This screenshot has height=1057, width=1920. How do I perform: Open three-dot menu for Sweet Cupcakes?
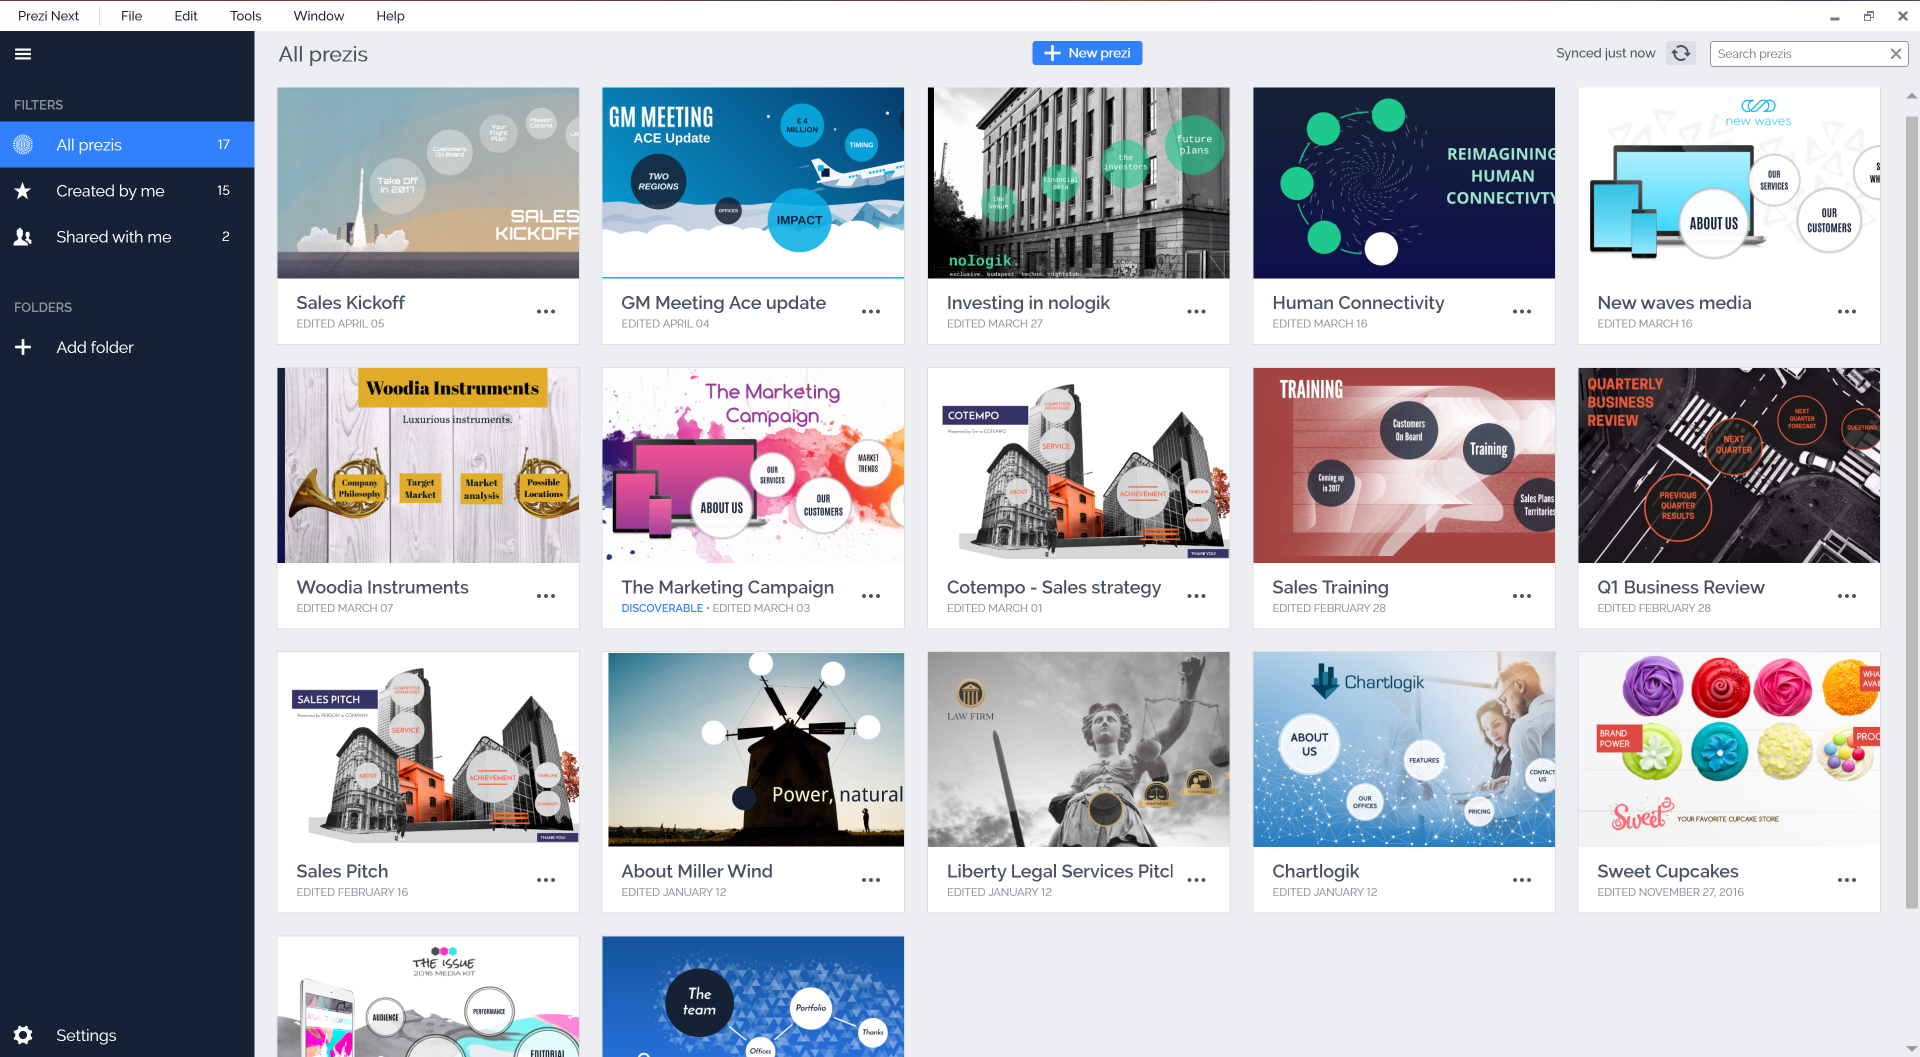1846,880
